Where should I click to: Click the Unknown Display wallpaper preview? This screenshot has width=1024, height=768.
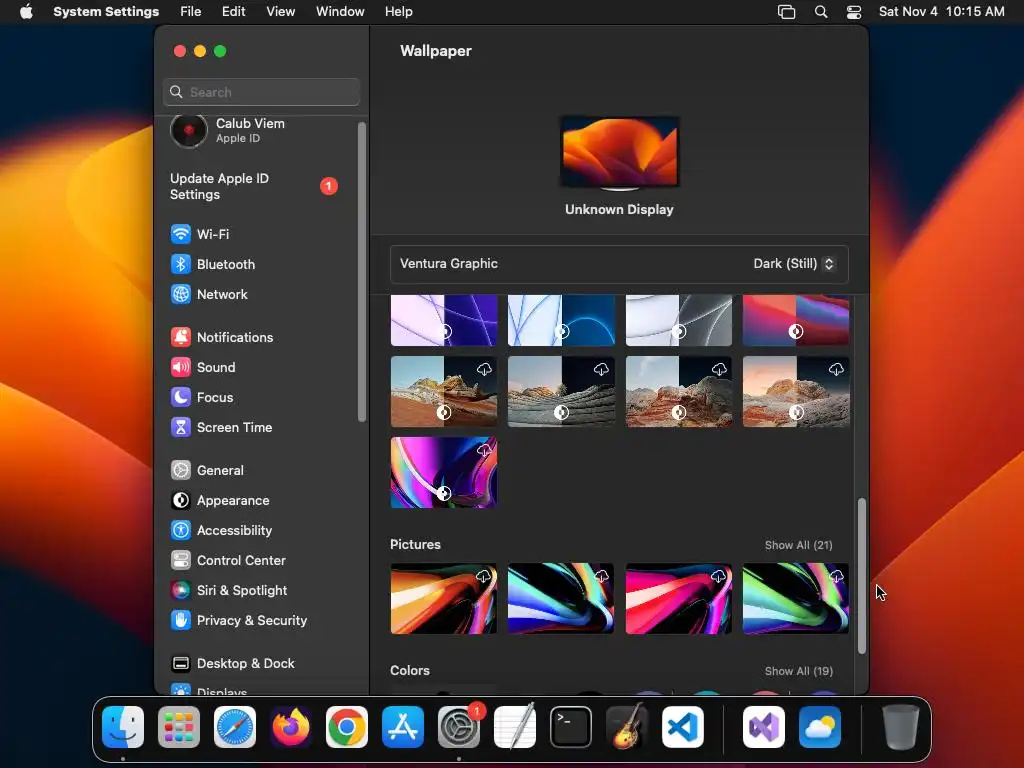click(619, 153)
